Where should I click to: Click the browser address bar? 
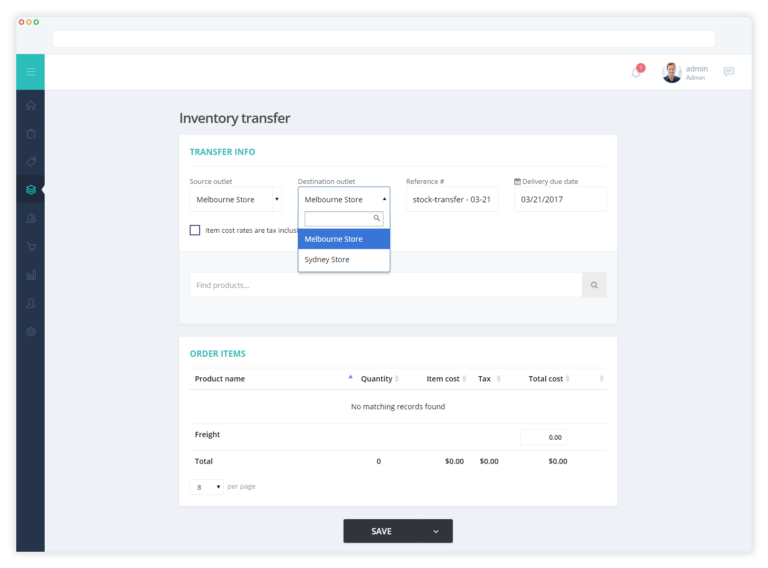384,39
